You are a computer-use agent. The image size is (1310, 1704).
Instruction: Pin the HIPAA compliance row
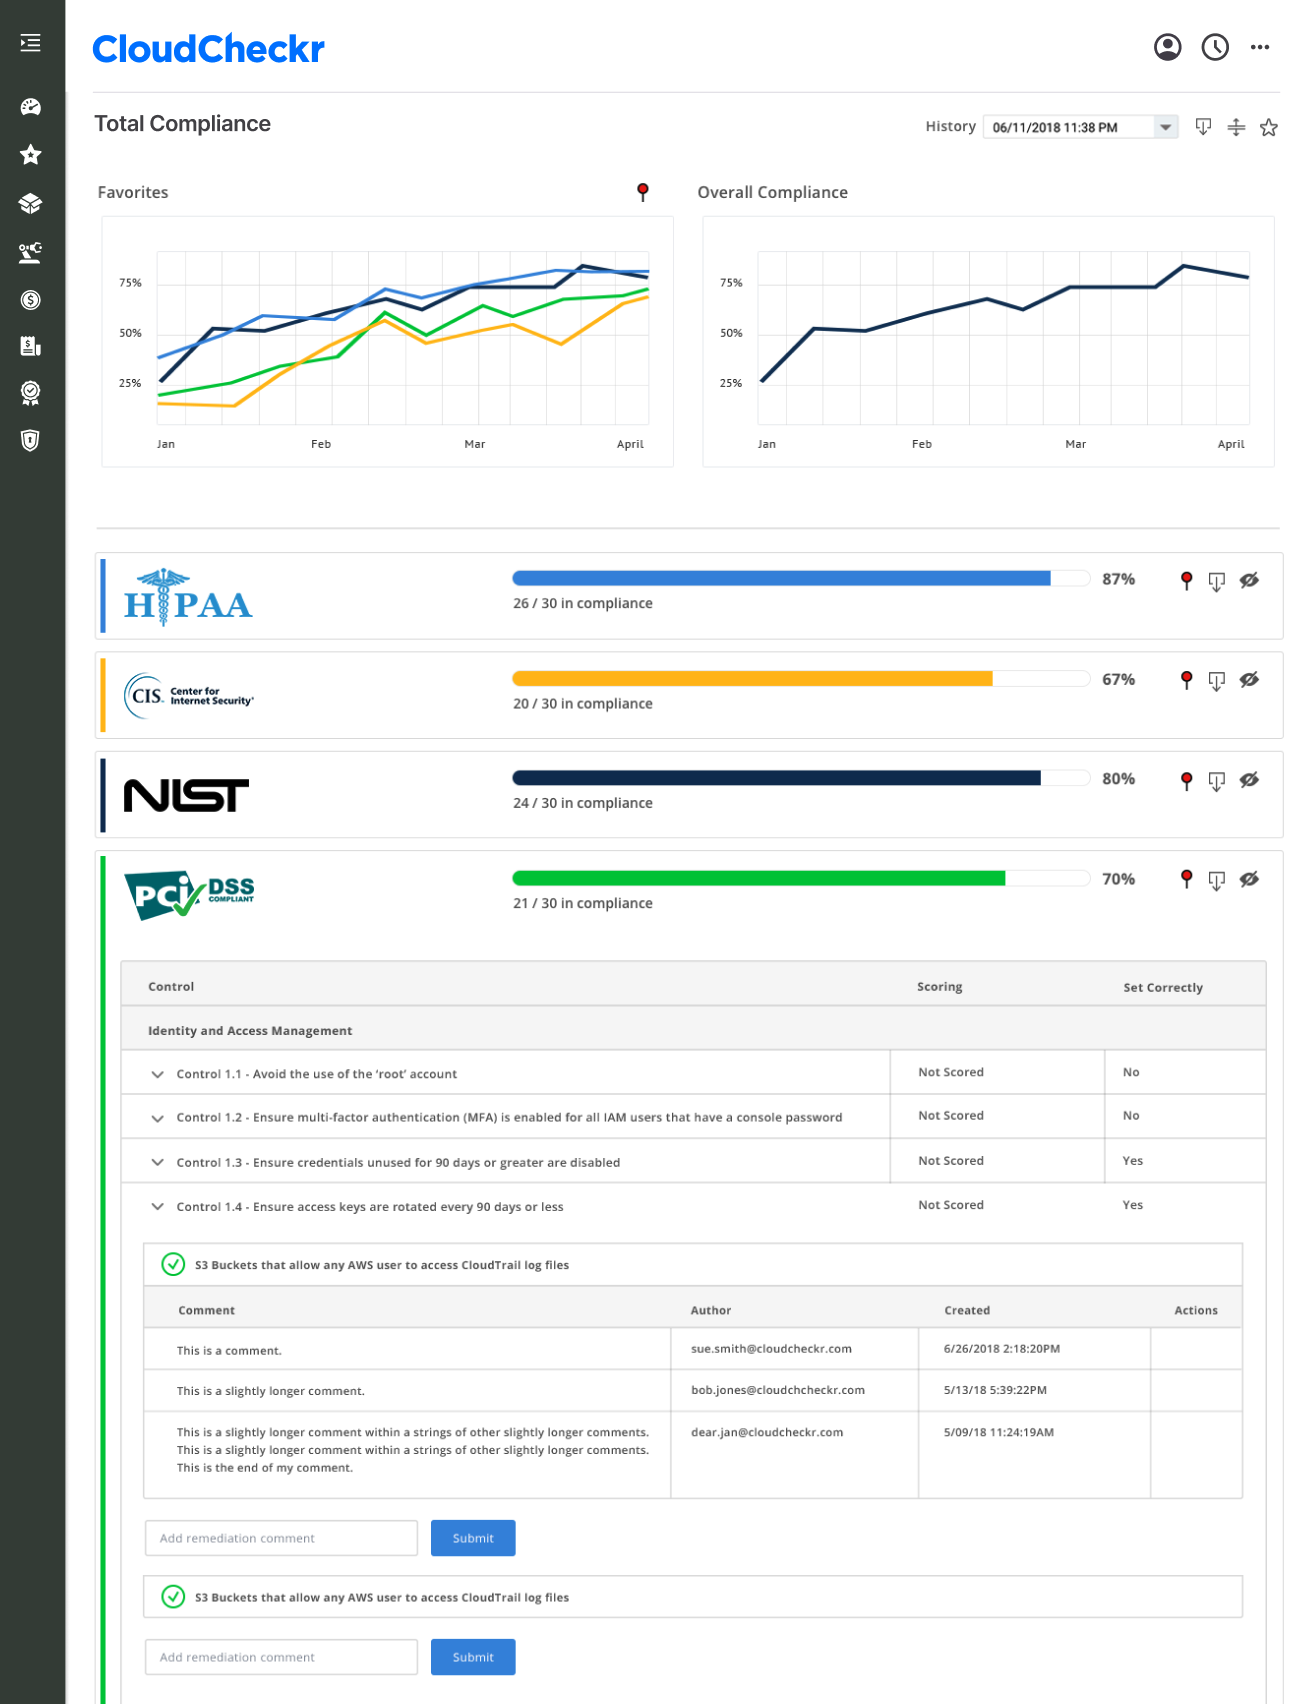point(1186,581)
